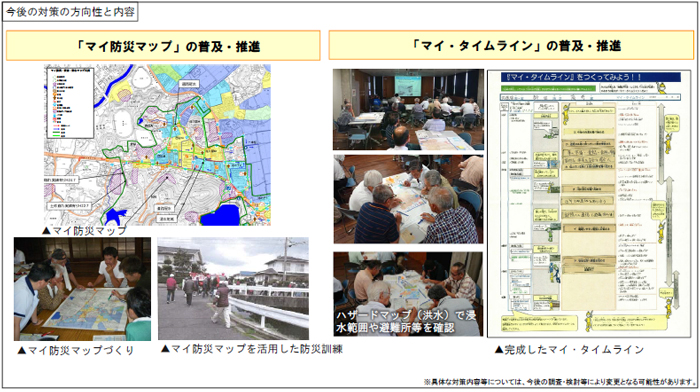Click the ▲マイ防災マップを活用した防災訓練 caption

251,349
